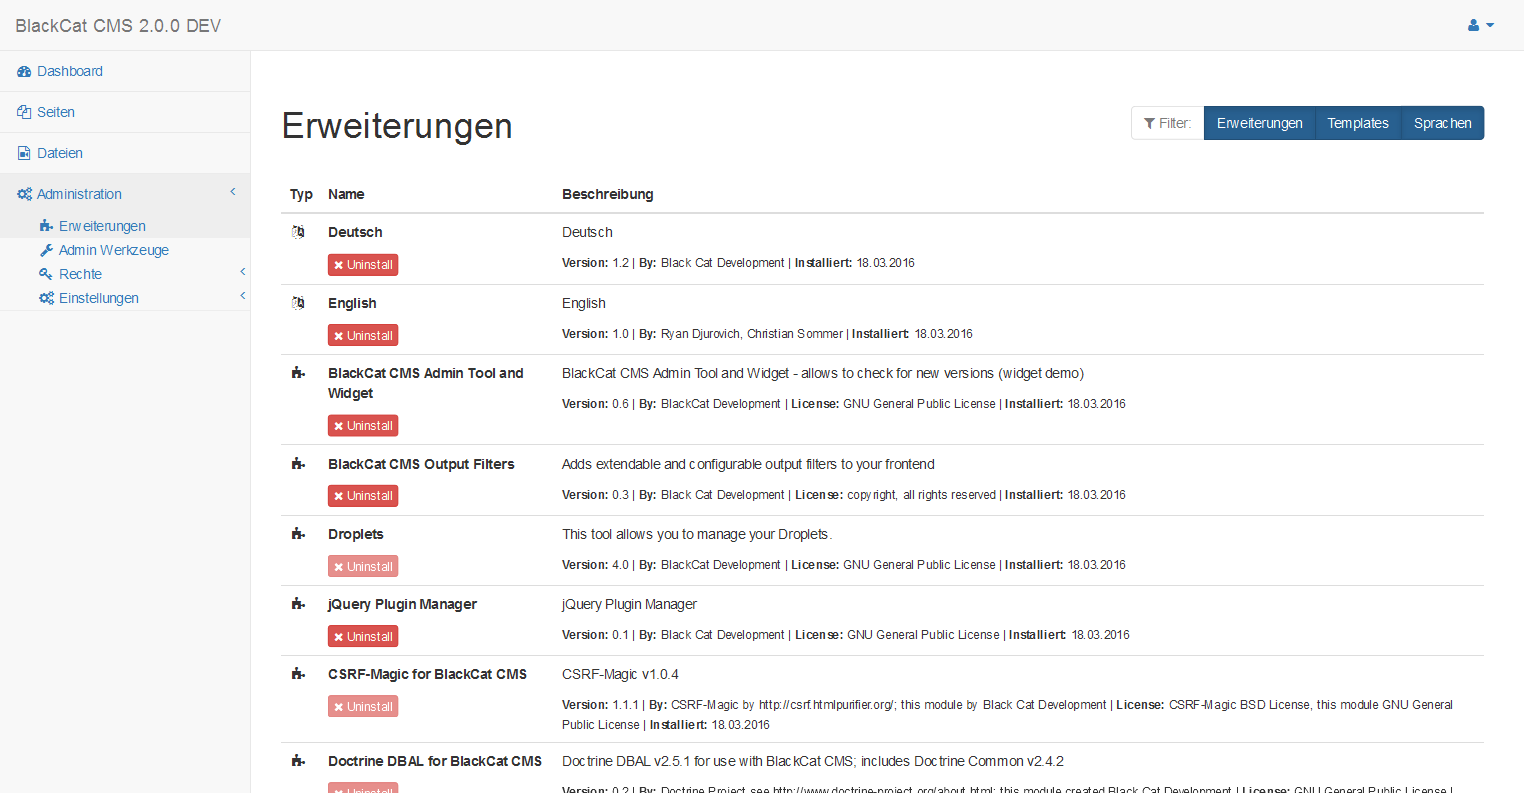Click the Dateien file icon
1524x793 pixels.
tap(24, 153)
